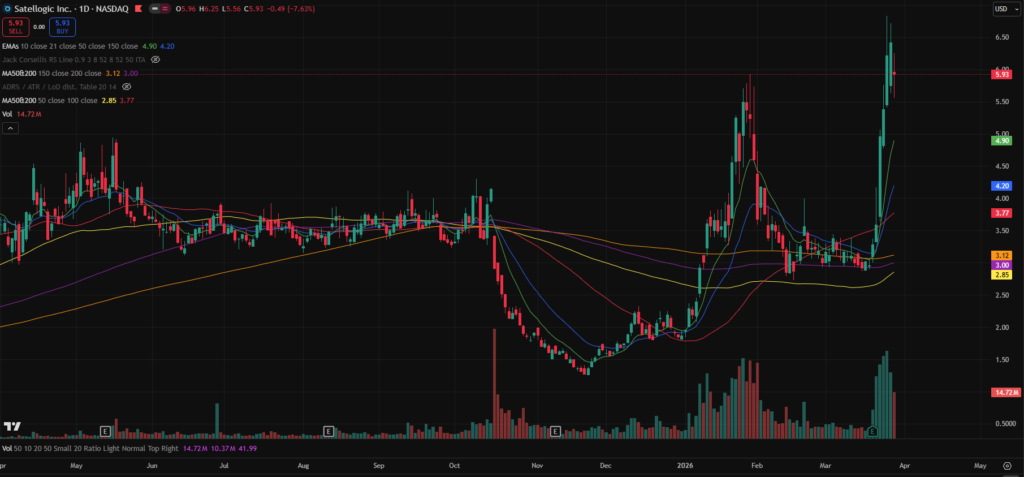Select the EMAs indicator legend entry
Image resolution: width=1024 pixels, height=477 pixels.
tap(12, 45)
